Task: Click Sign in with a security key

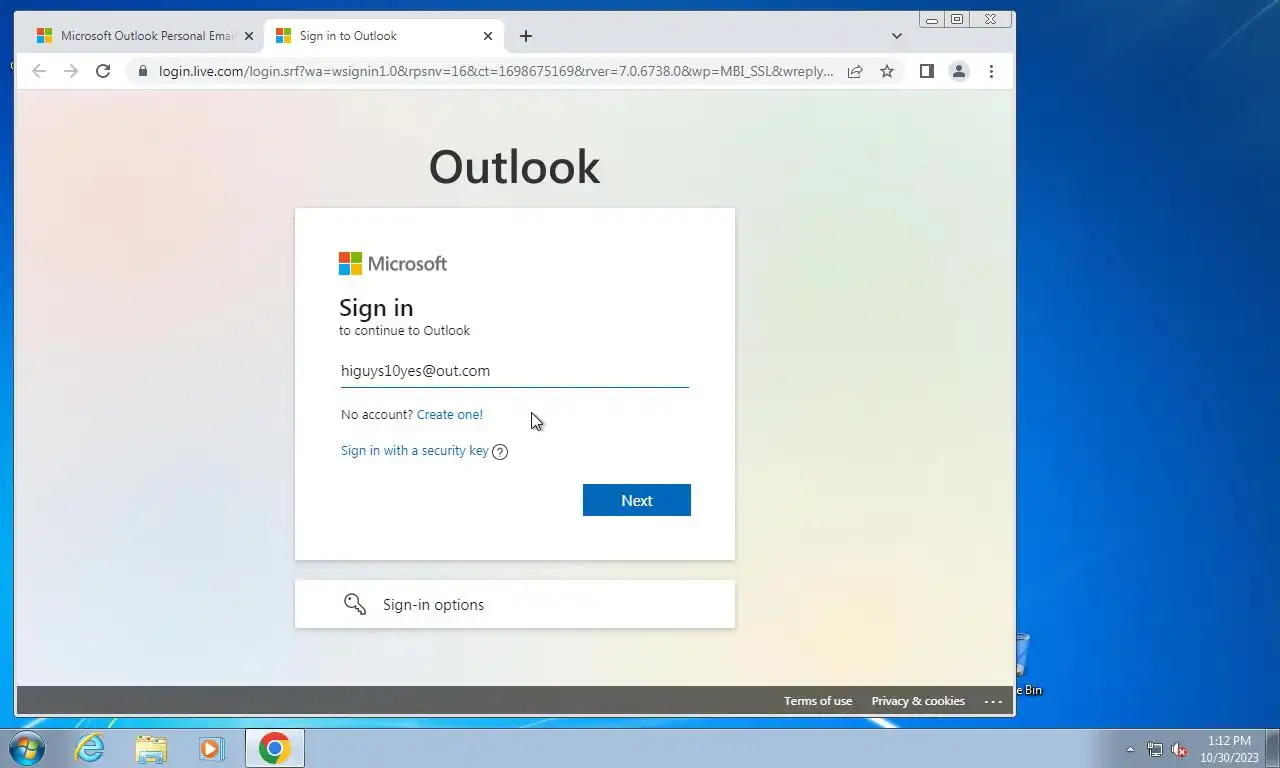Action: (x=414, y=450)
